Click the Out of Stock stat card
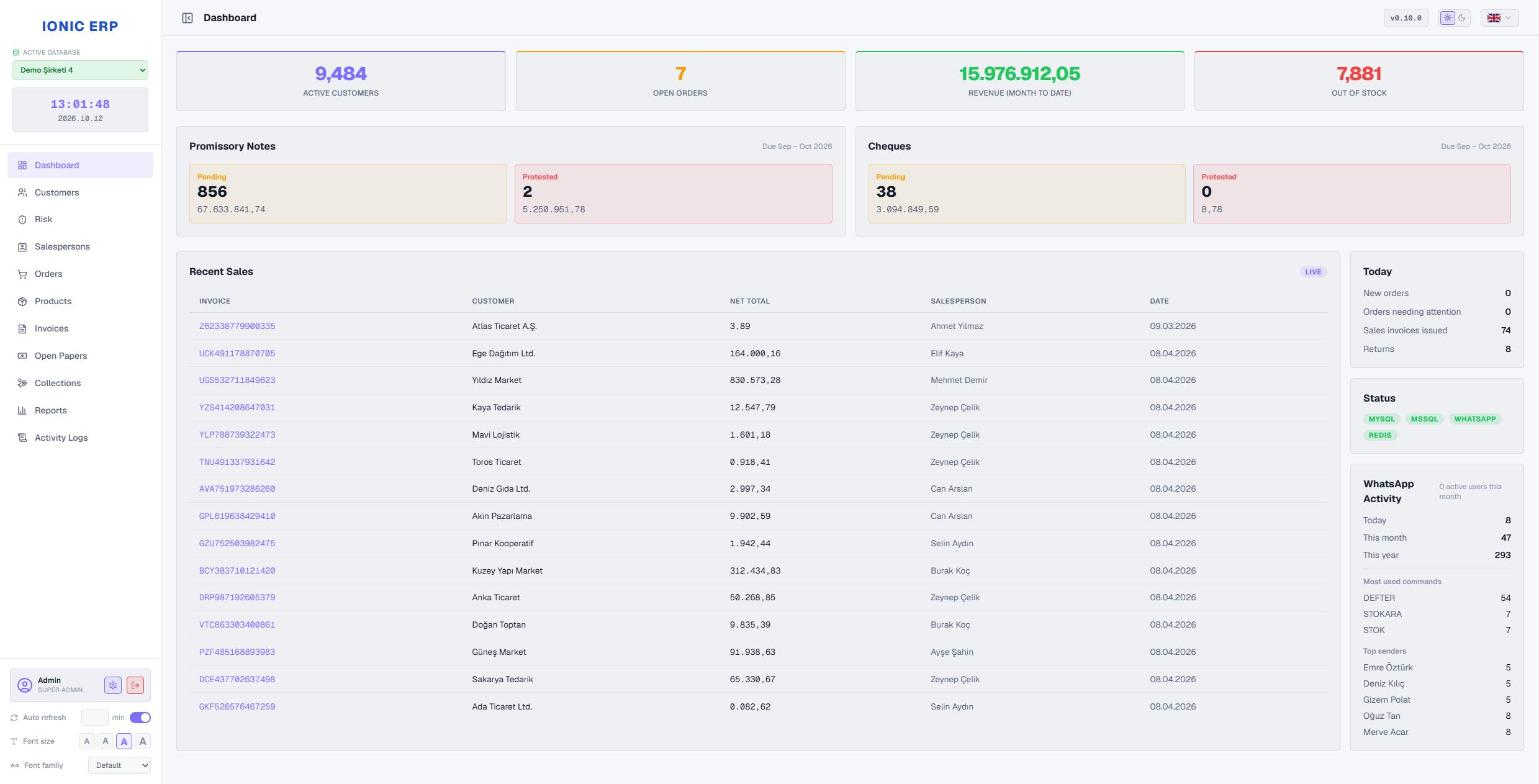Image resolution: width=1539 pixels, height=784 pixels. coord(1359,80)
